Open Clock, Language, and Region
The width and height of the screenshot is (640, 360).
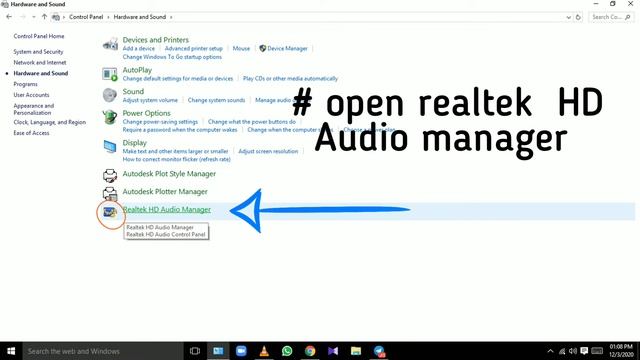coord(49,122)
